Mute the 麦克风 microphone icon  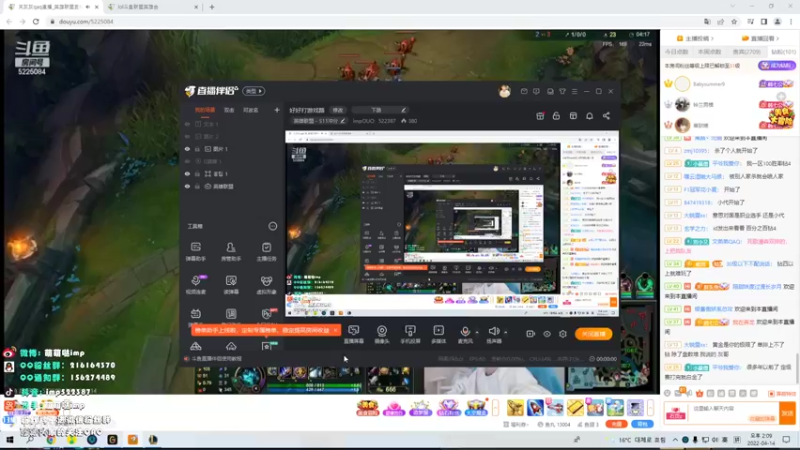coord(465,334)
